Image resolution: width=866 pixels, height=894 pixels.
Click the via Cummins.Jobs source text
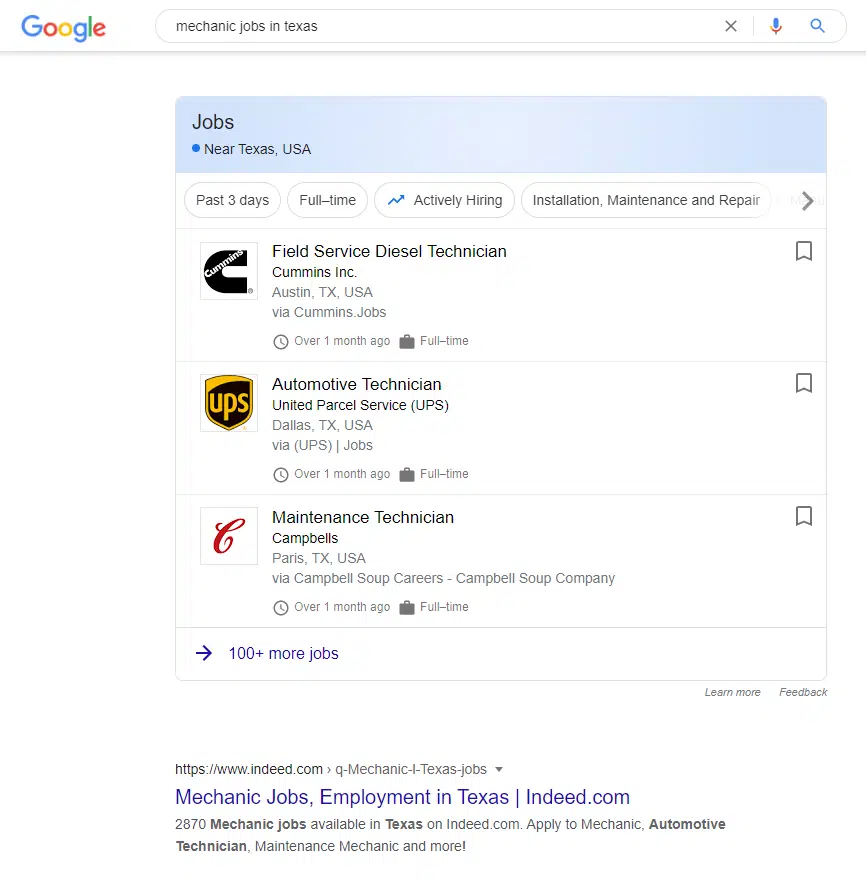[x=329, y=312]
